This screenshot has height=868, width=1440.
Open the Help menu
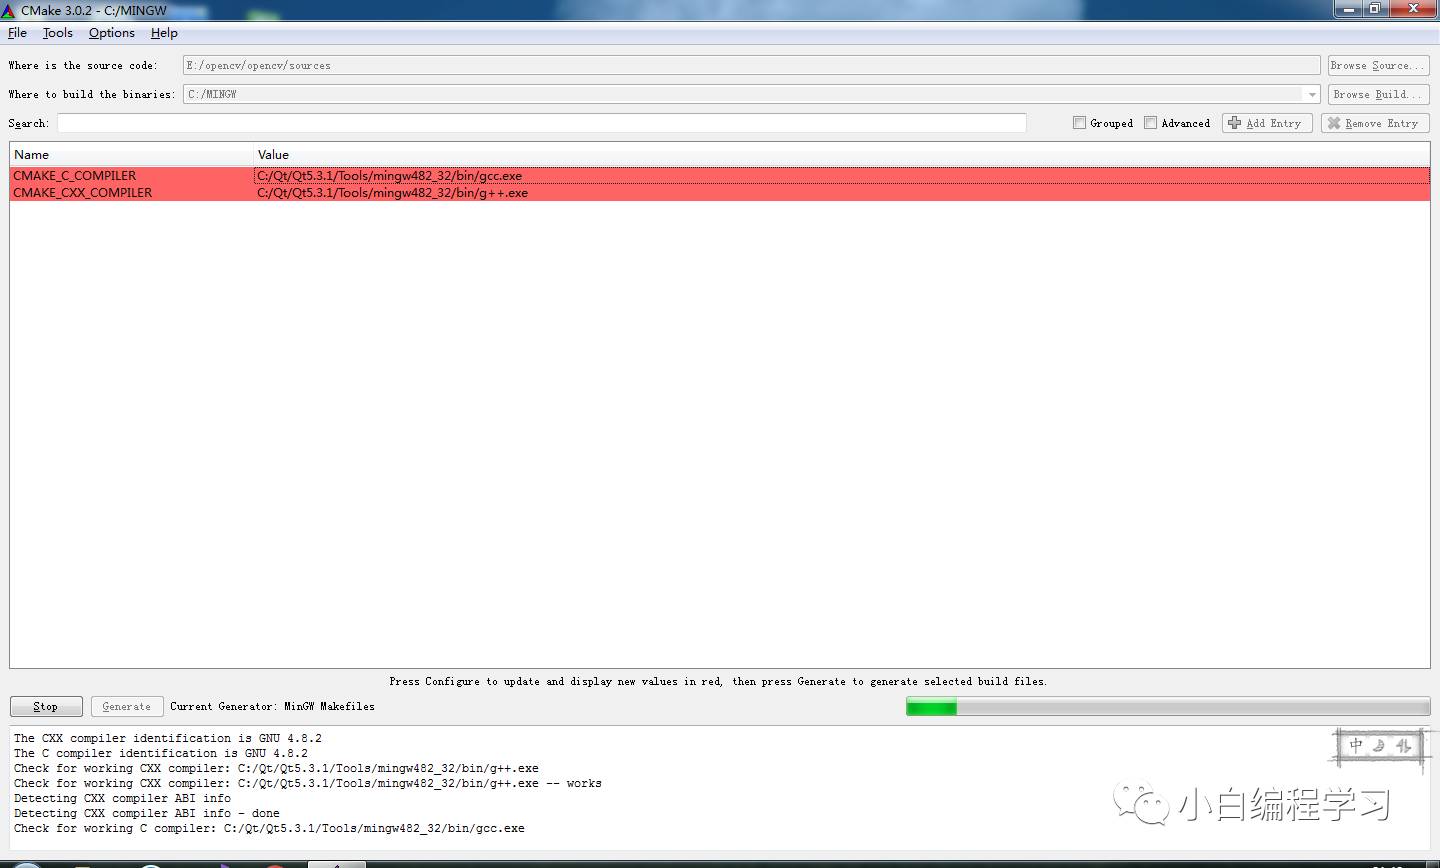click(x=164, y=33)
